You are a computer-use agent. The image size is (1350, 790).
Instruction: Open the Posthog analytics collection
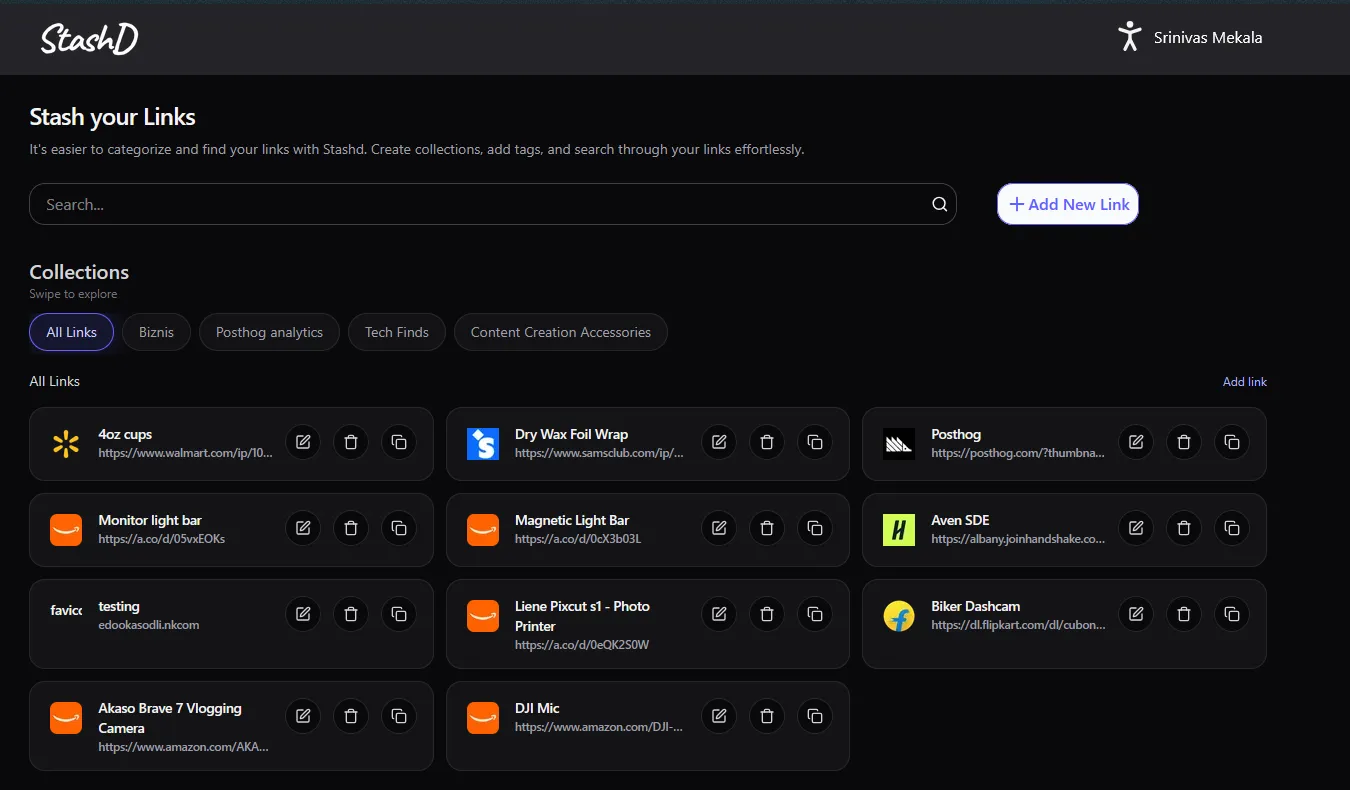tap(269, 332)
